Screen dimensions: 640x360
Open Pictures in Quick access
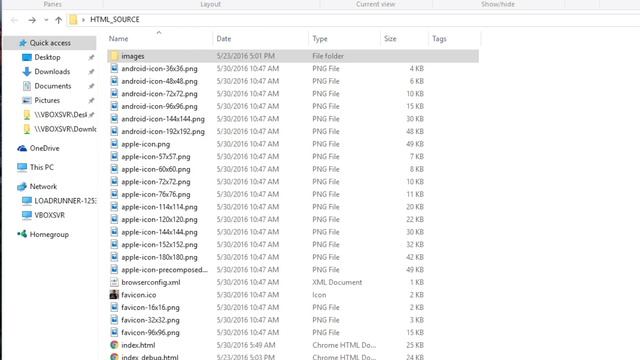click(x=47, y=100)
